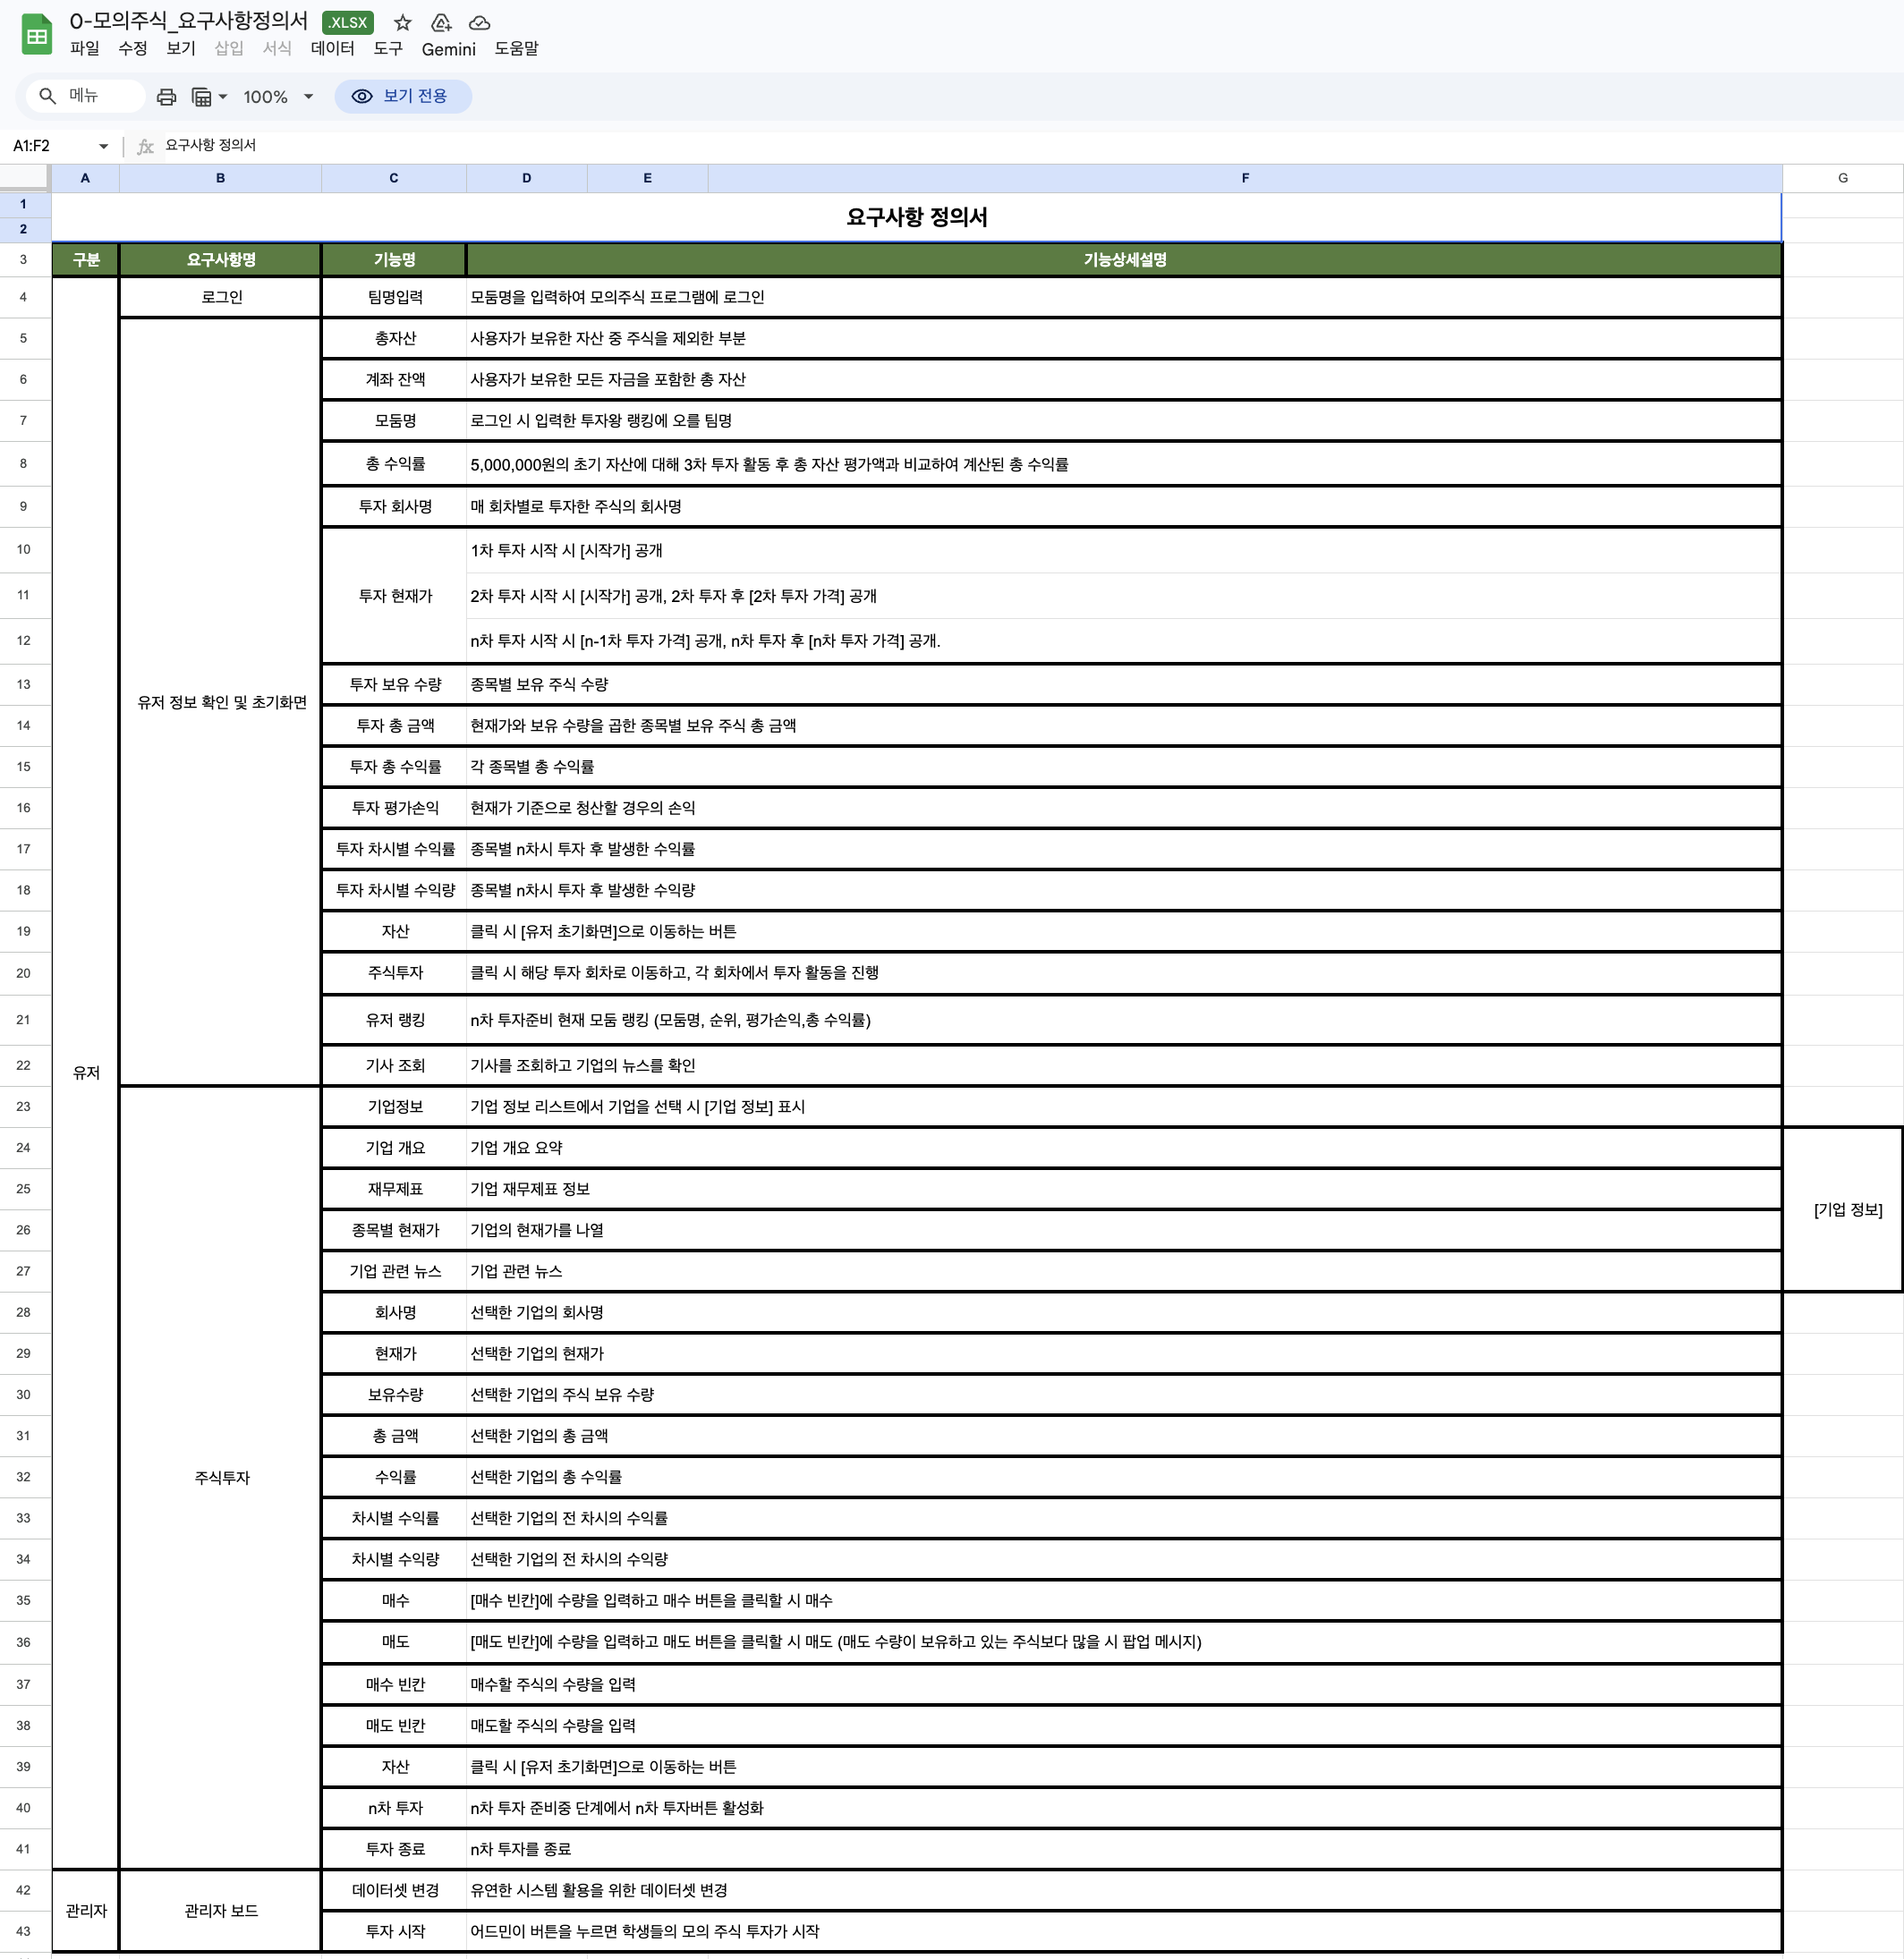
Task: Click the 요구사항 정의서 title cell
Action: click(x=915, y=217)
